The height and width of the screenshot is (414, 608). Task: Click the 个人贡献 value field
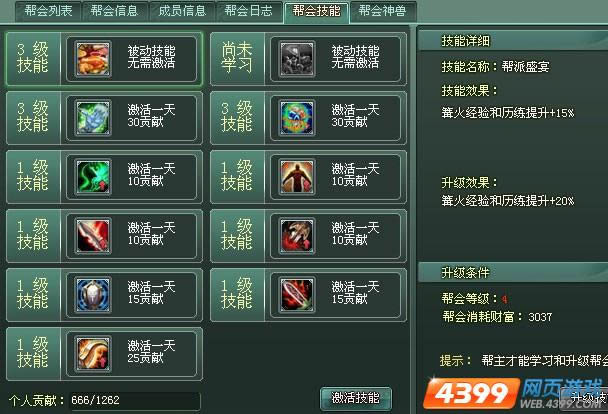pos(135,400)
